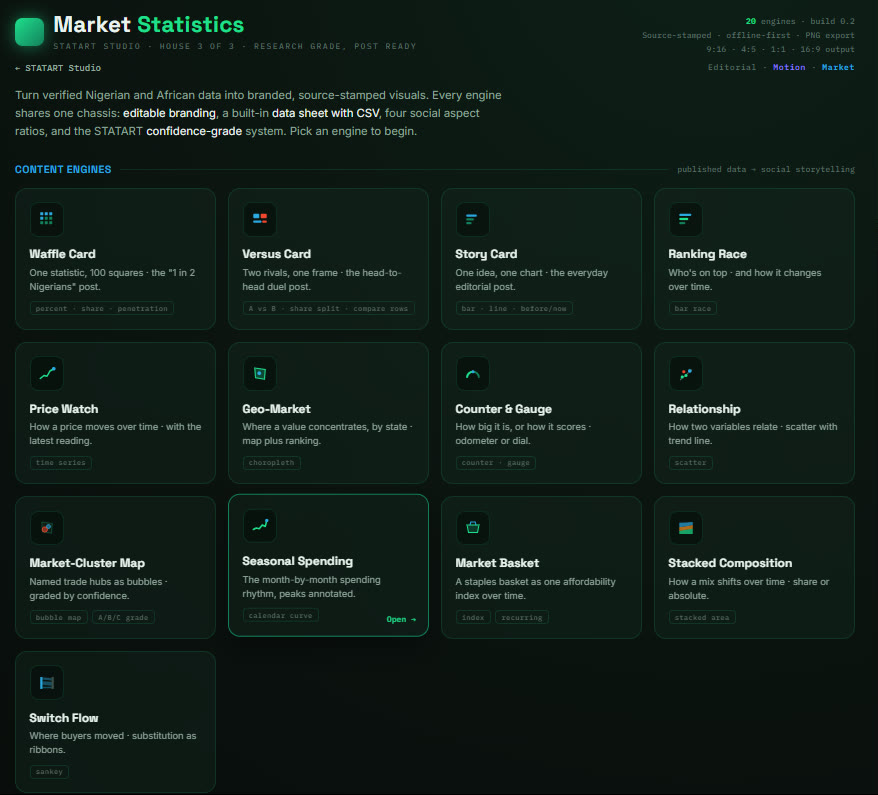This screenshot has height=795, width=878.
Task: Open the Geo-Market title
Action: coord(276,409)
